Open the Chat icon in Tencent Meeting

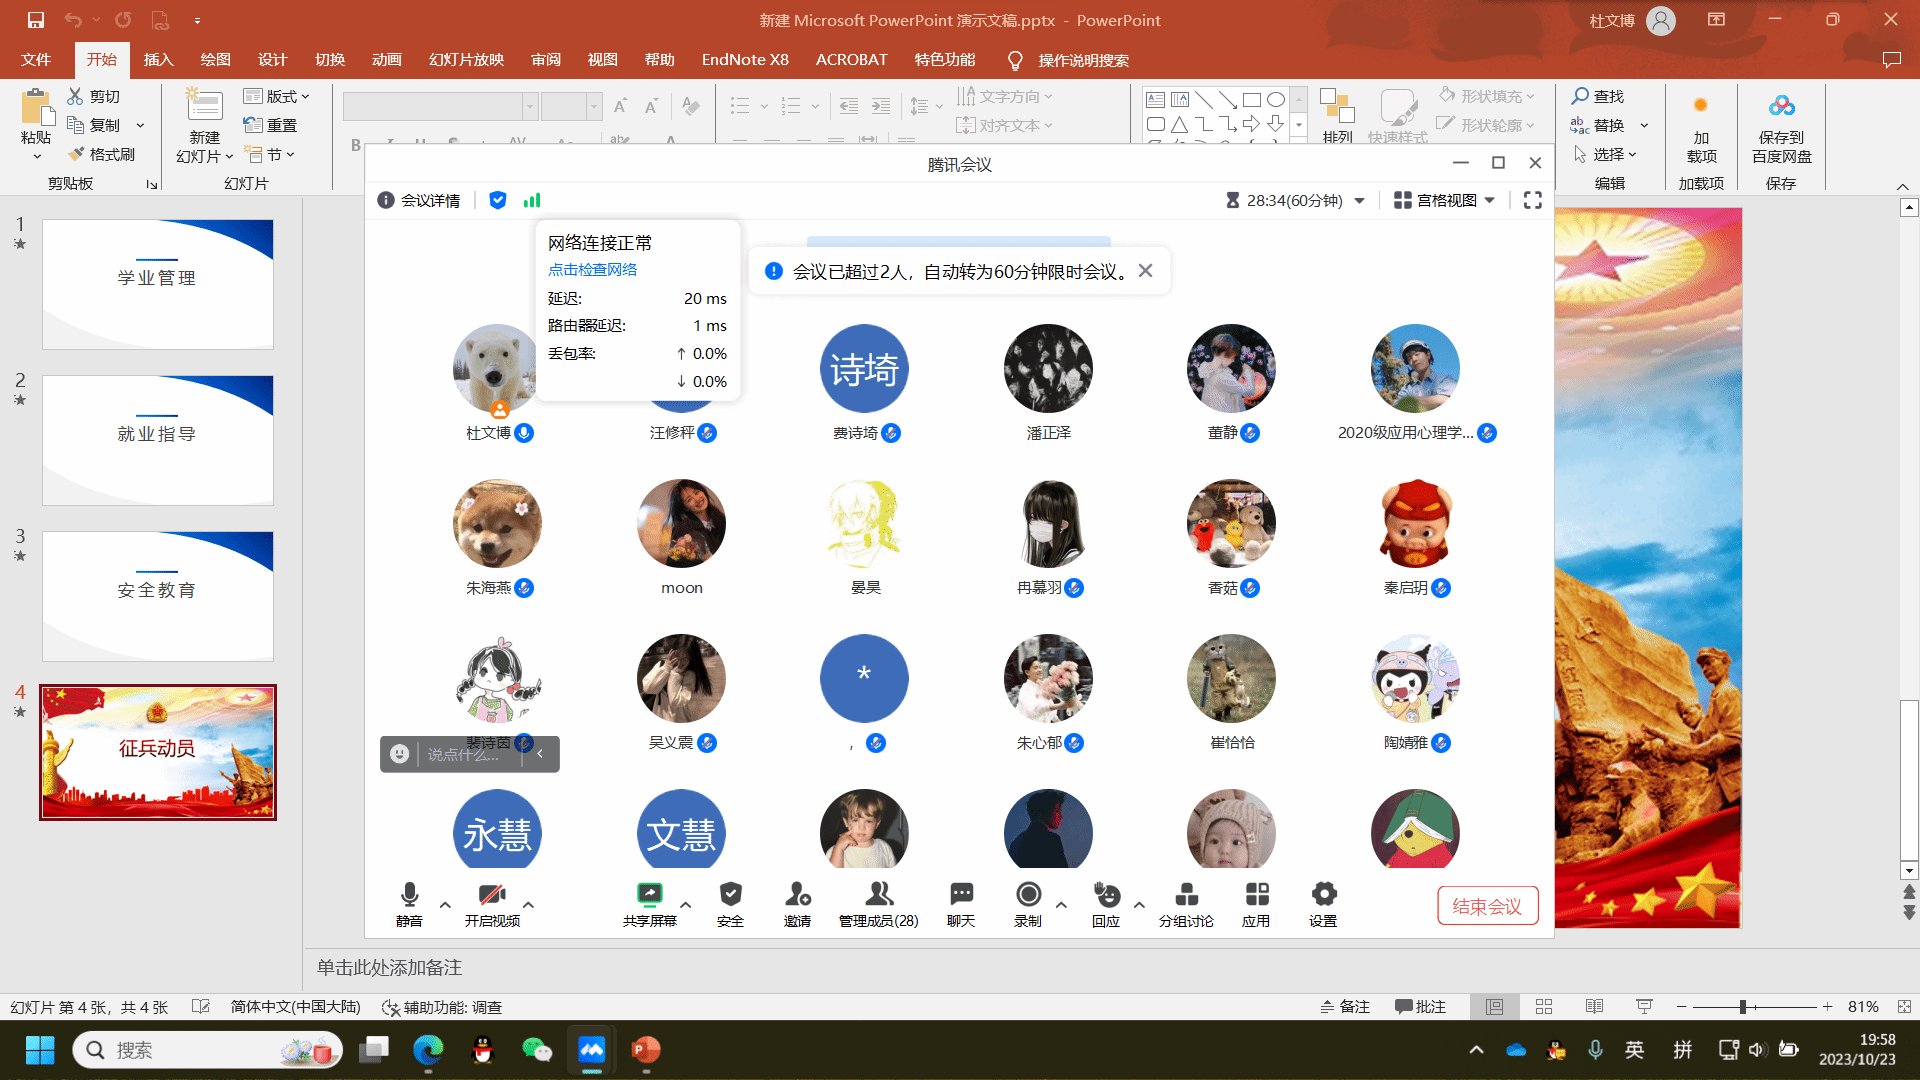pos(961,895)
